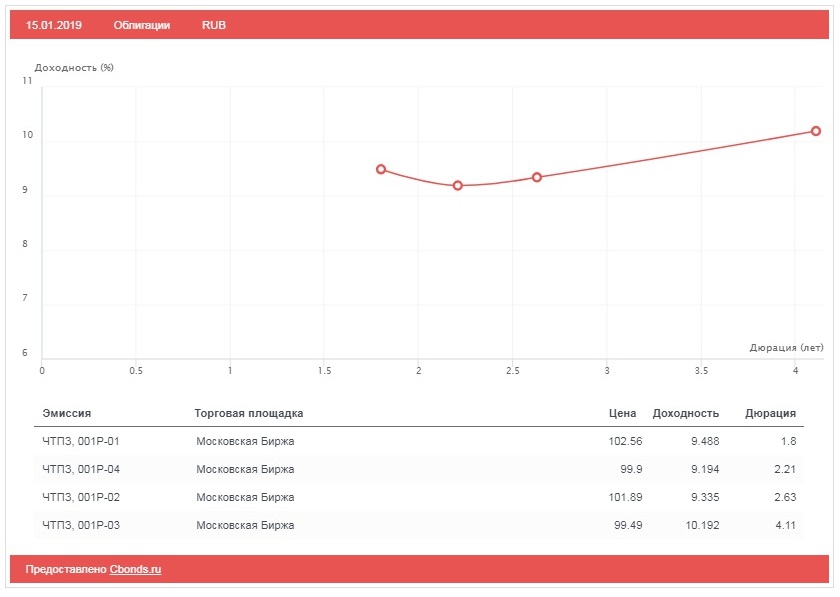The image size is (840, 597).
Task: Sort by the Доходность table column header
Action: [x=685, y=413]
